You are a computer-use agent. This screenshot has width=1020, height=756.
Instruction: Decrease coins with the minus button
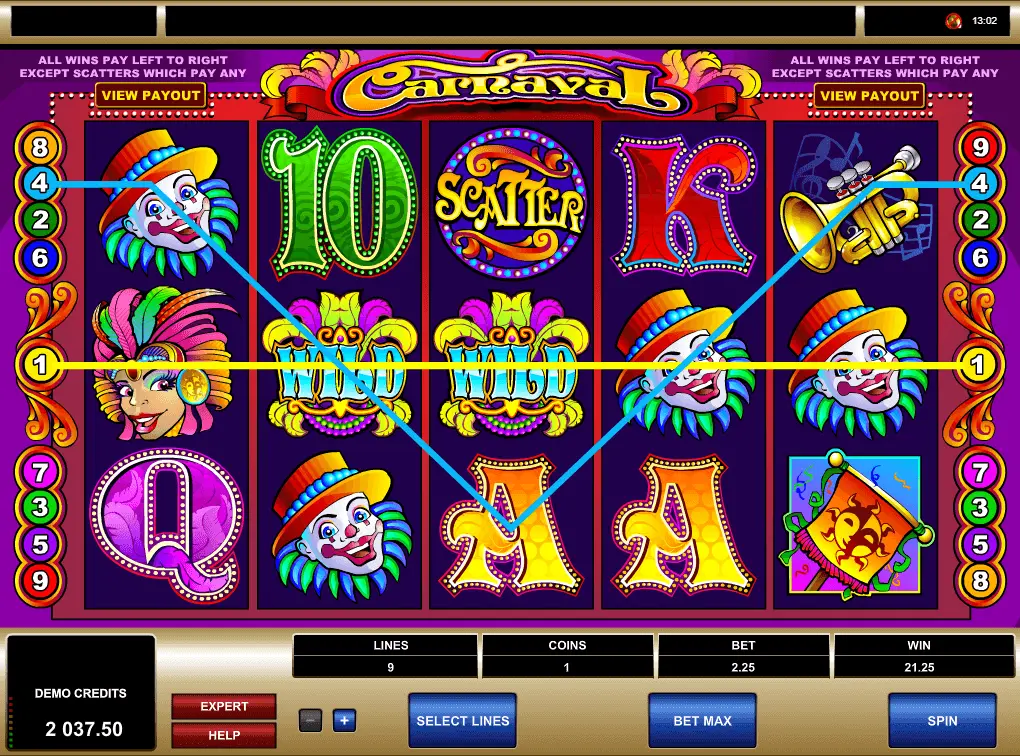(x=310, y=720)
